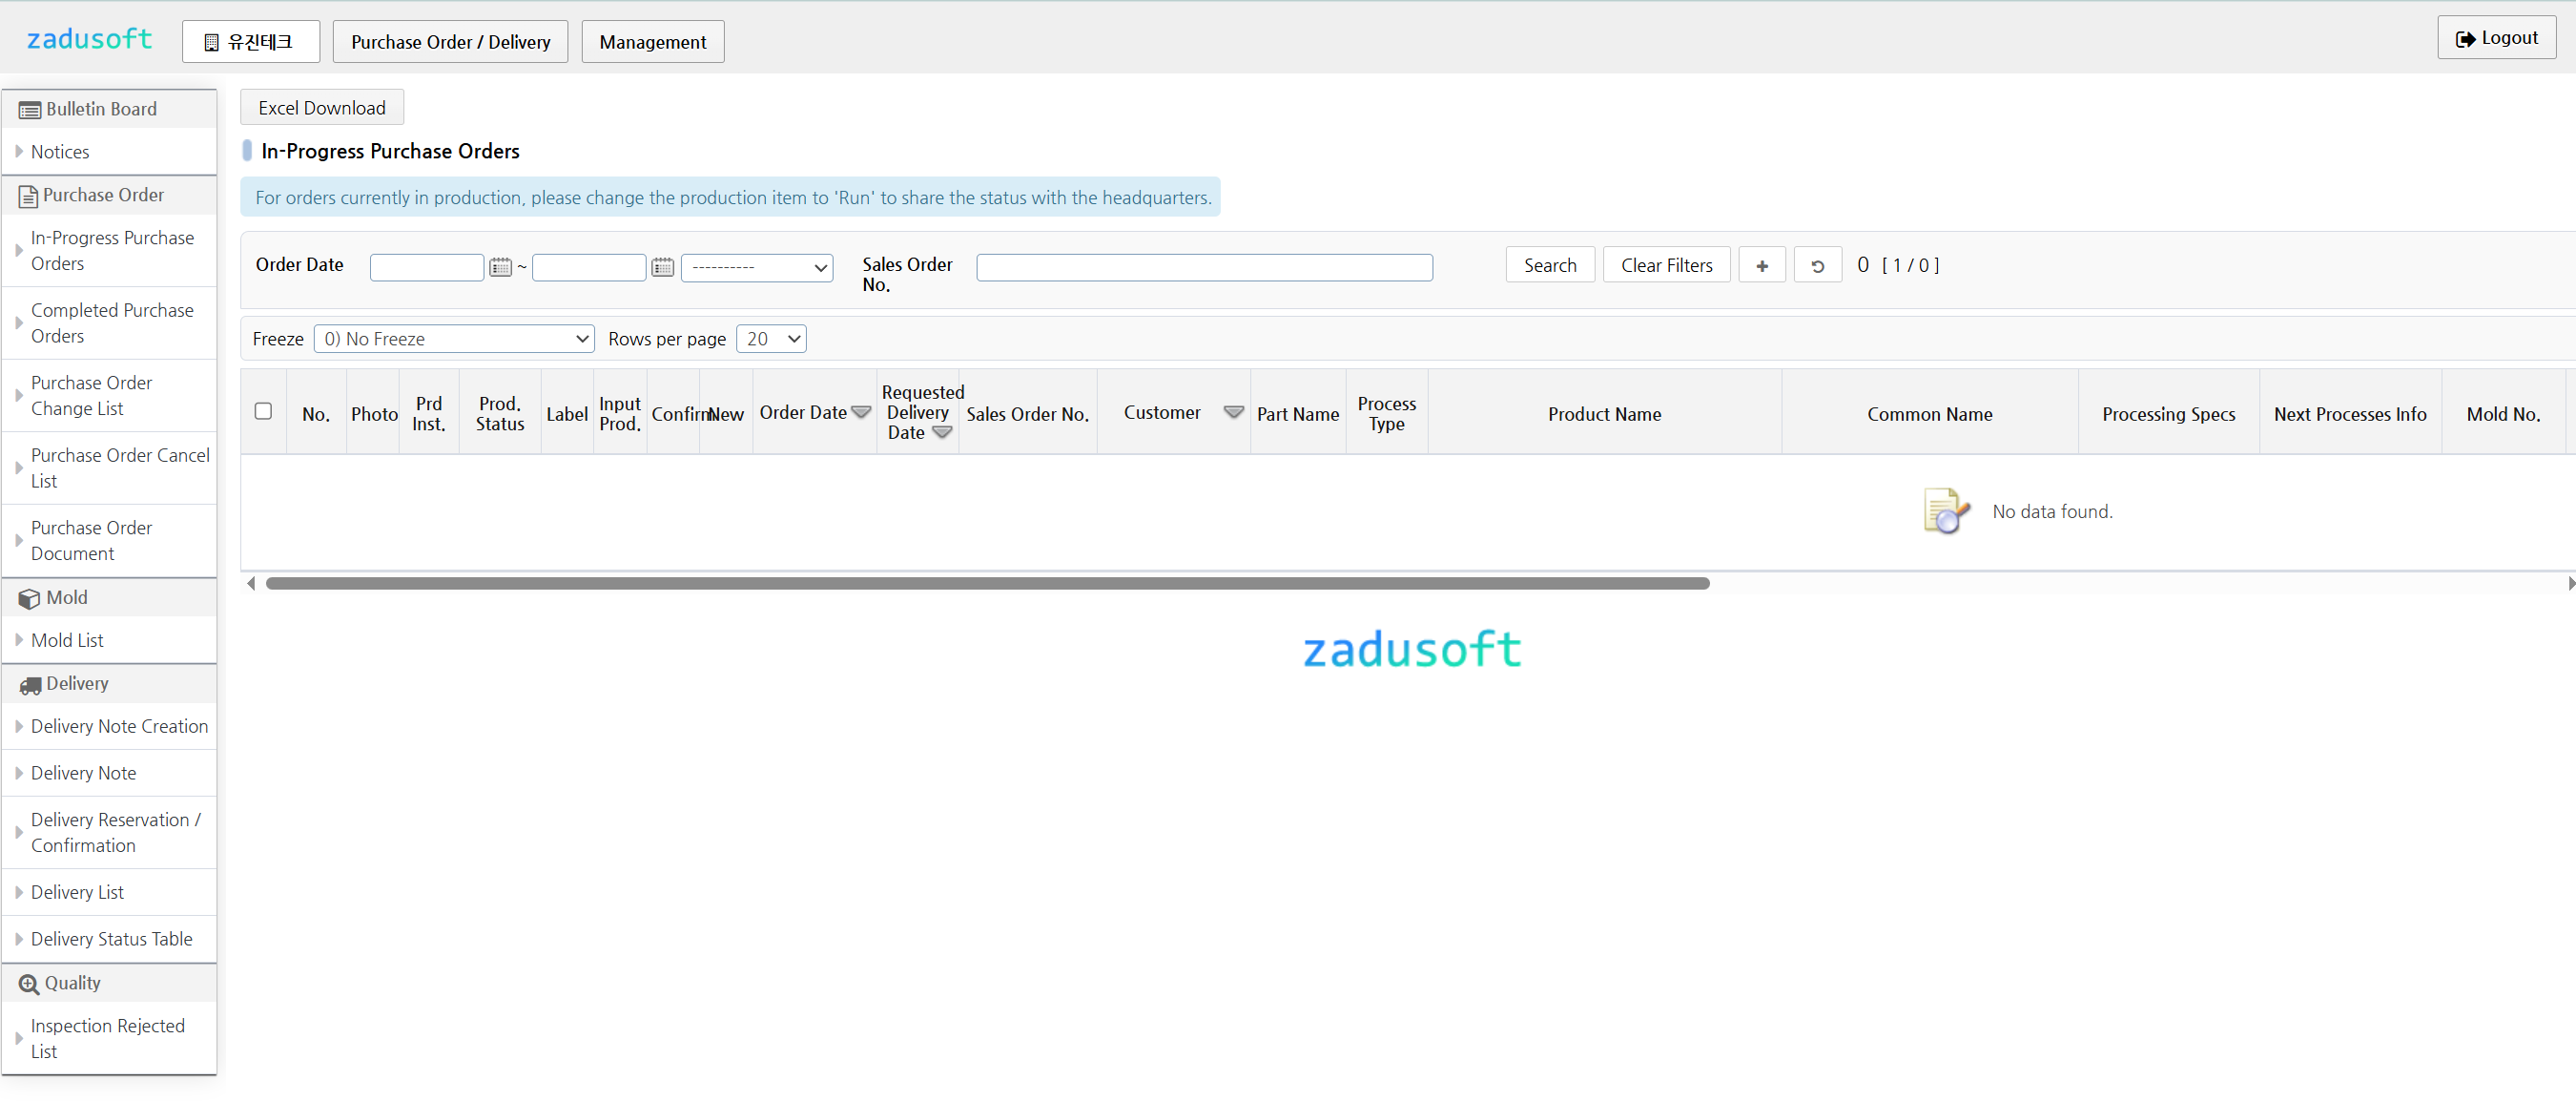The width and height of the screenshot is (2576, 1101).
Task: Click the Requested Delivery Date filter arrow
Action: click(941, 432)
